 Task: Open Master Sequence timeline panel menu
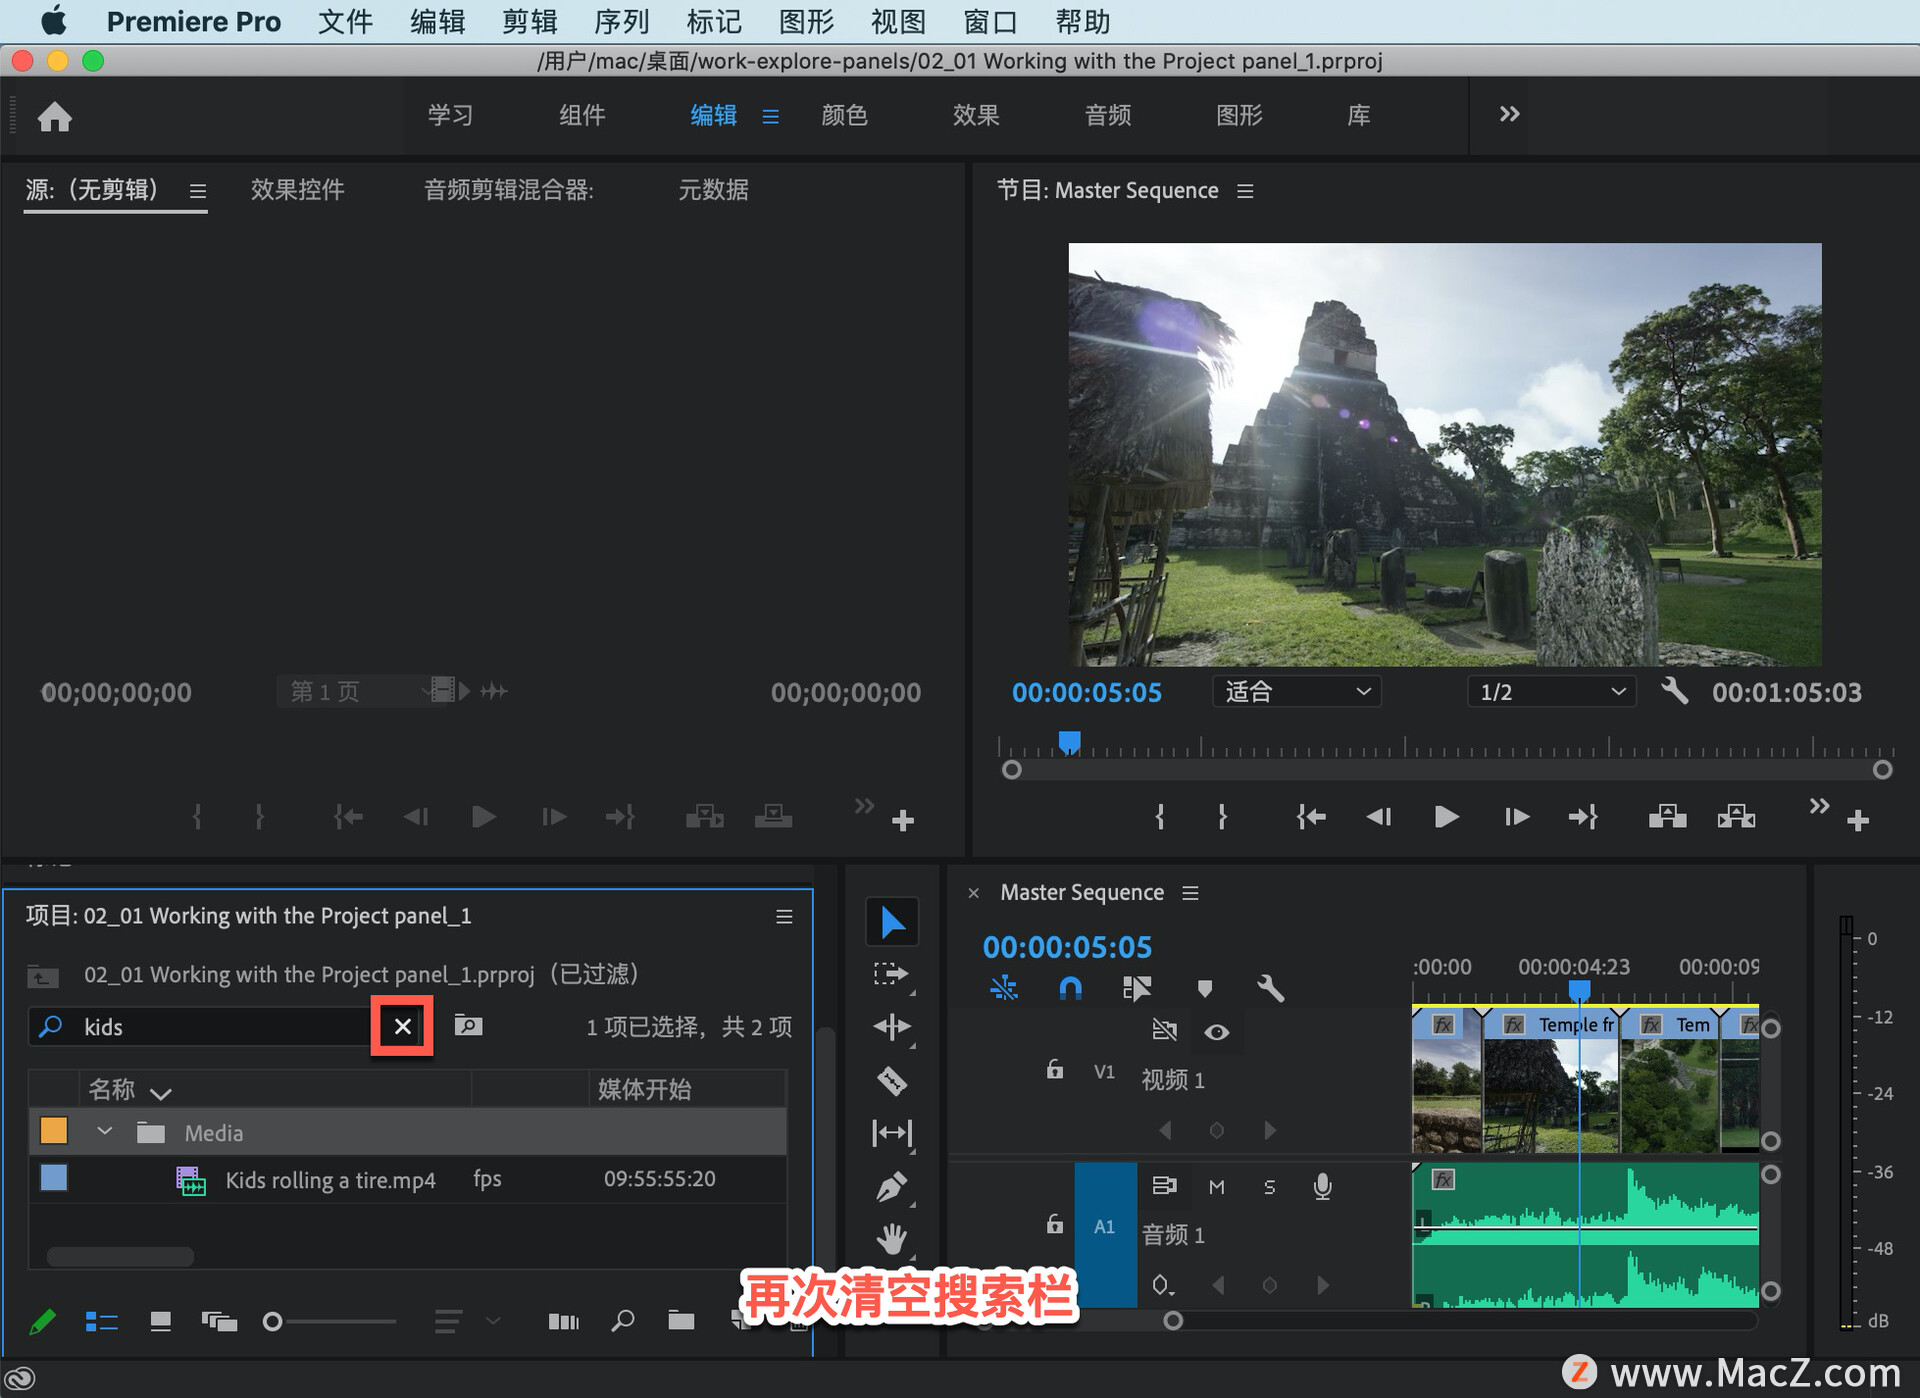[1190, 892]
